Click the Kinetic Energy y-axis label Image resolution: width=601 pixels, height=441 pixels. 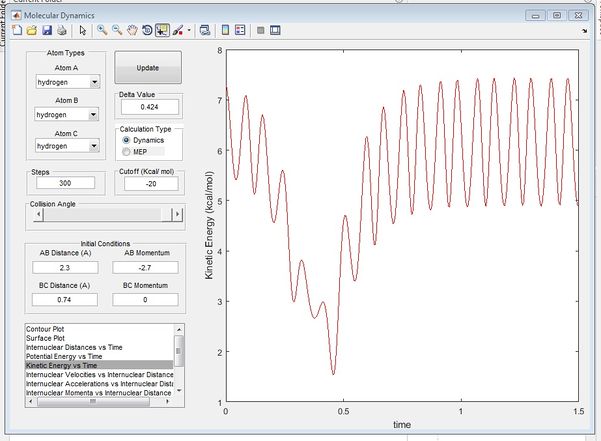click(x=209, y=225)
